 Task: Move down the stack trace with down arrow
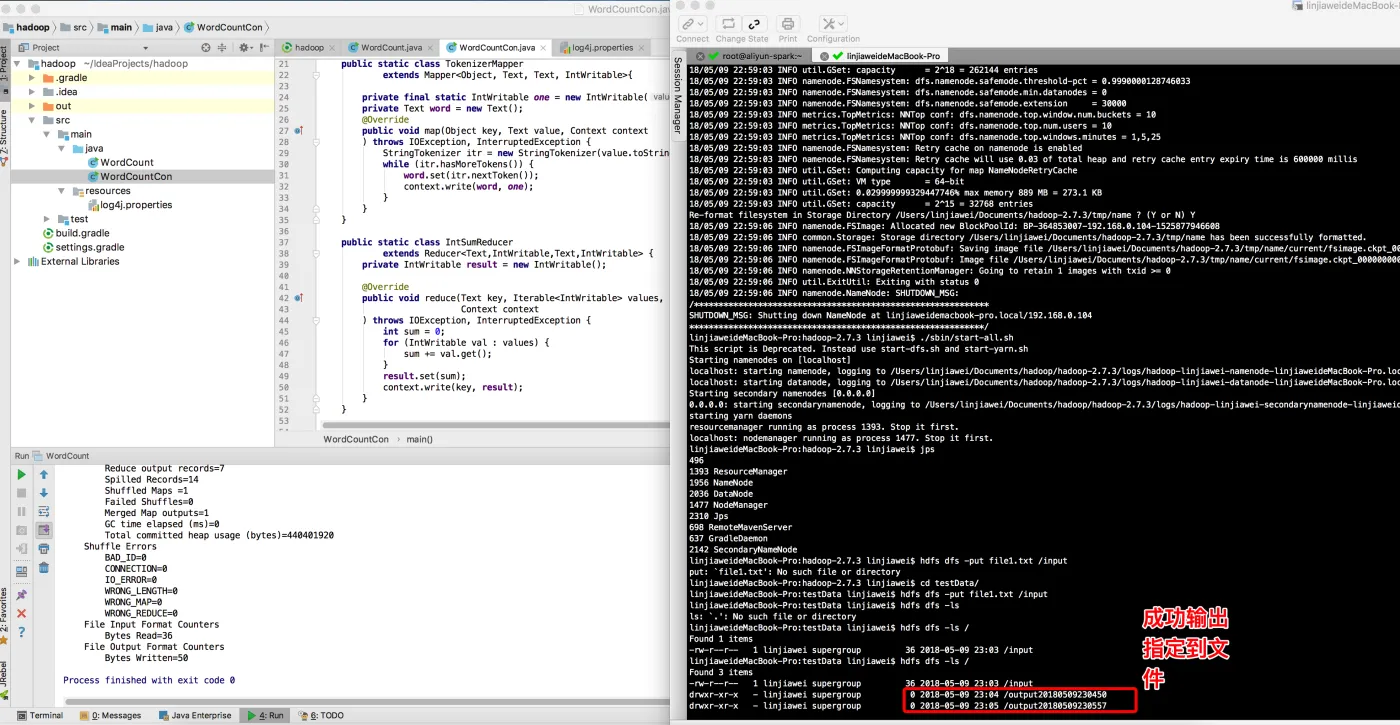tap(44, 493)
